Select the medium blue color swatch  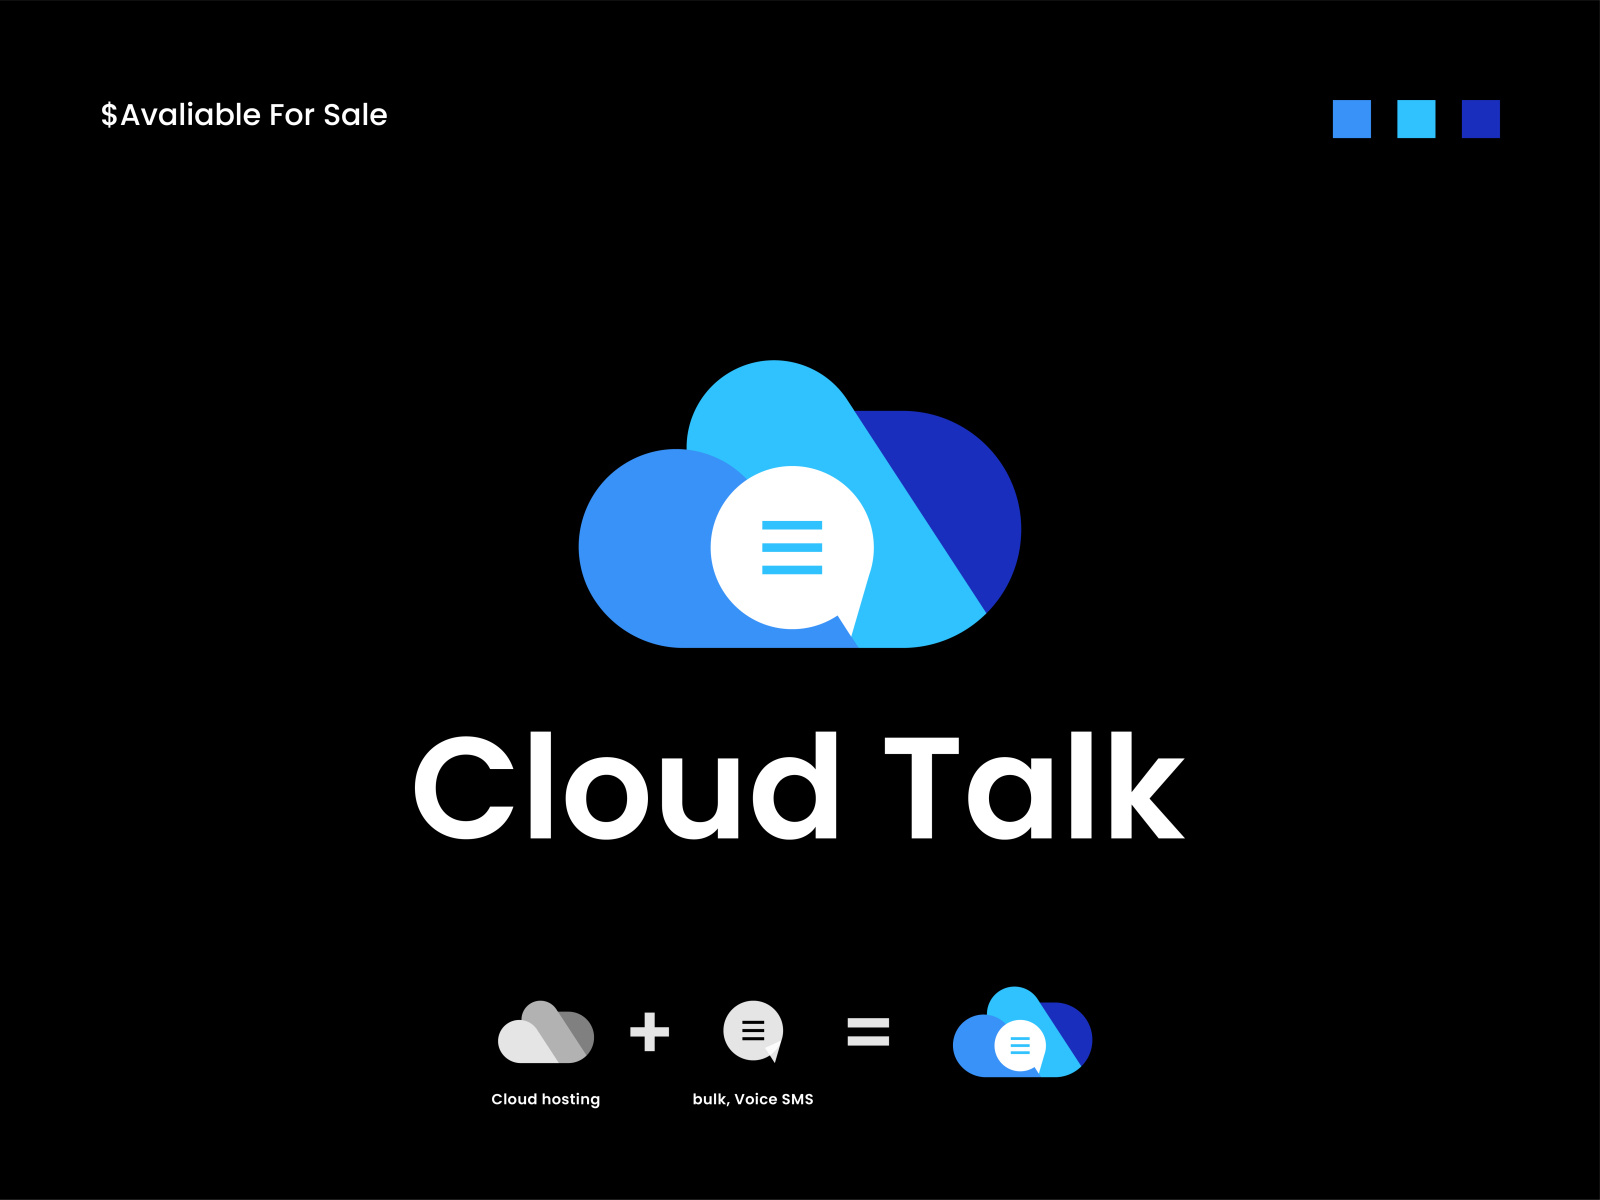tap(1352, 120)
